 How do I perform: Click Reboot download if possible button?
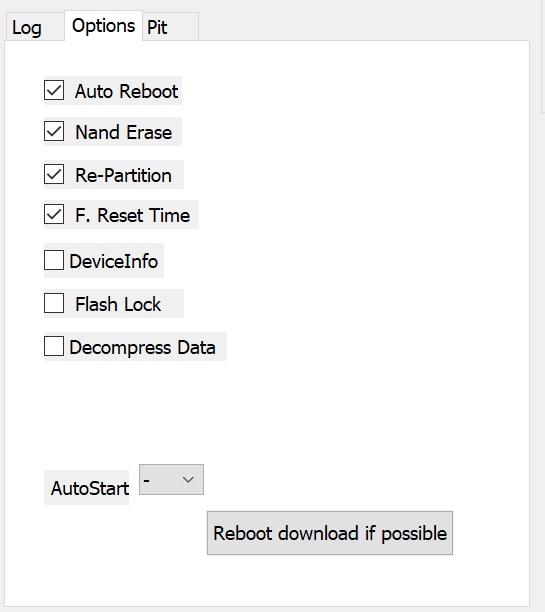click(x=330, y=533)
